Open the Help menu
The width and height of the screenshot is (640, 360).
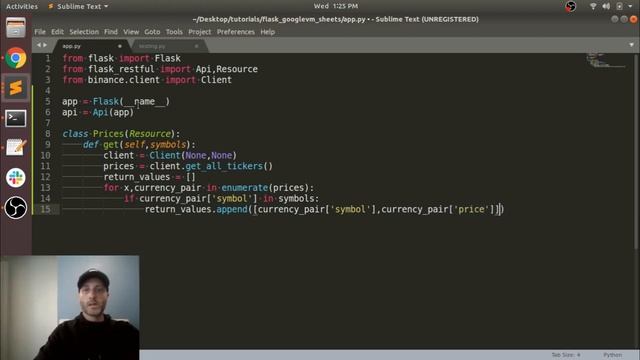(268, 32)
